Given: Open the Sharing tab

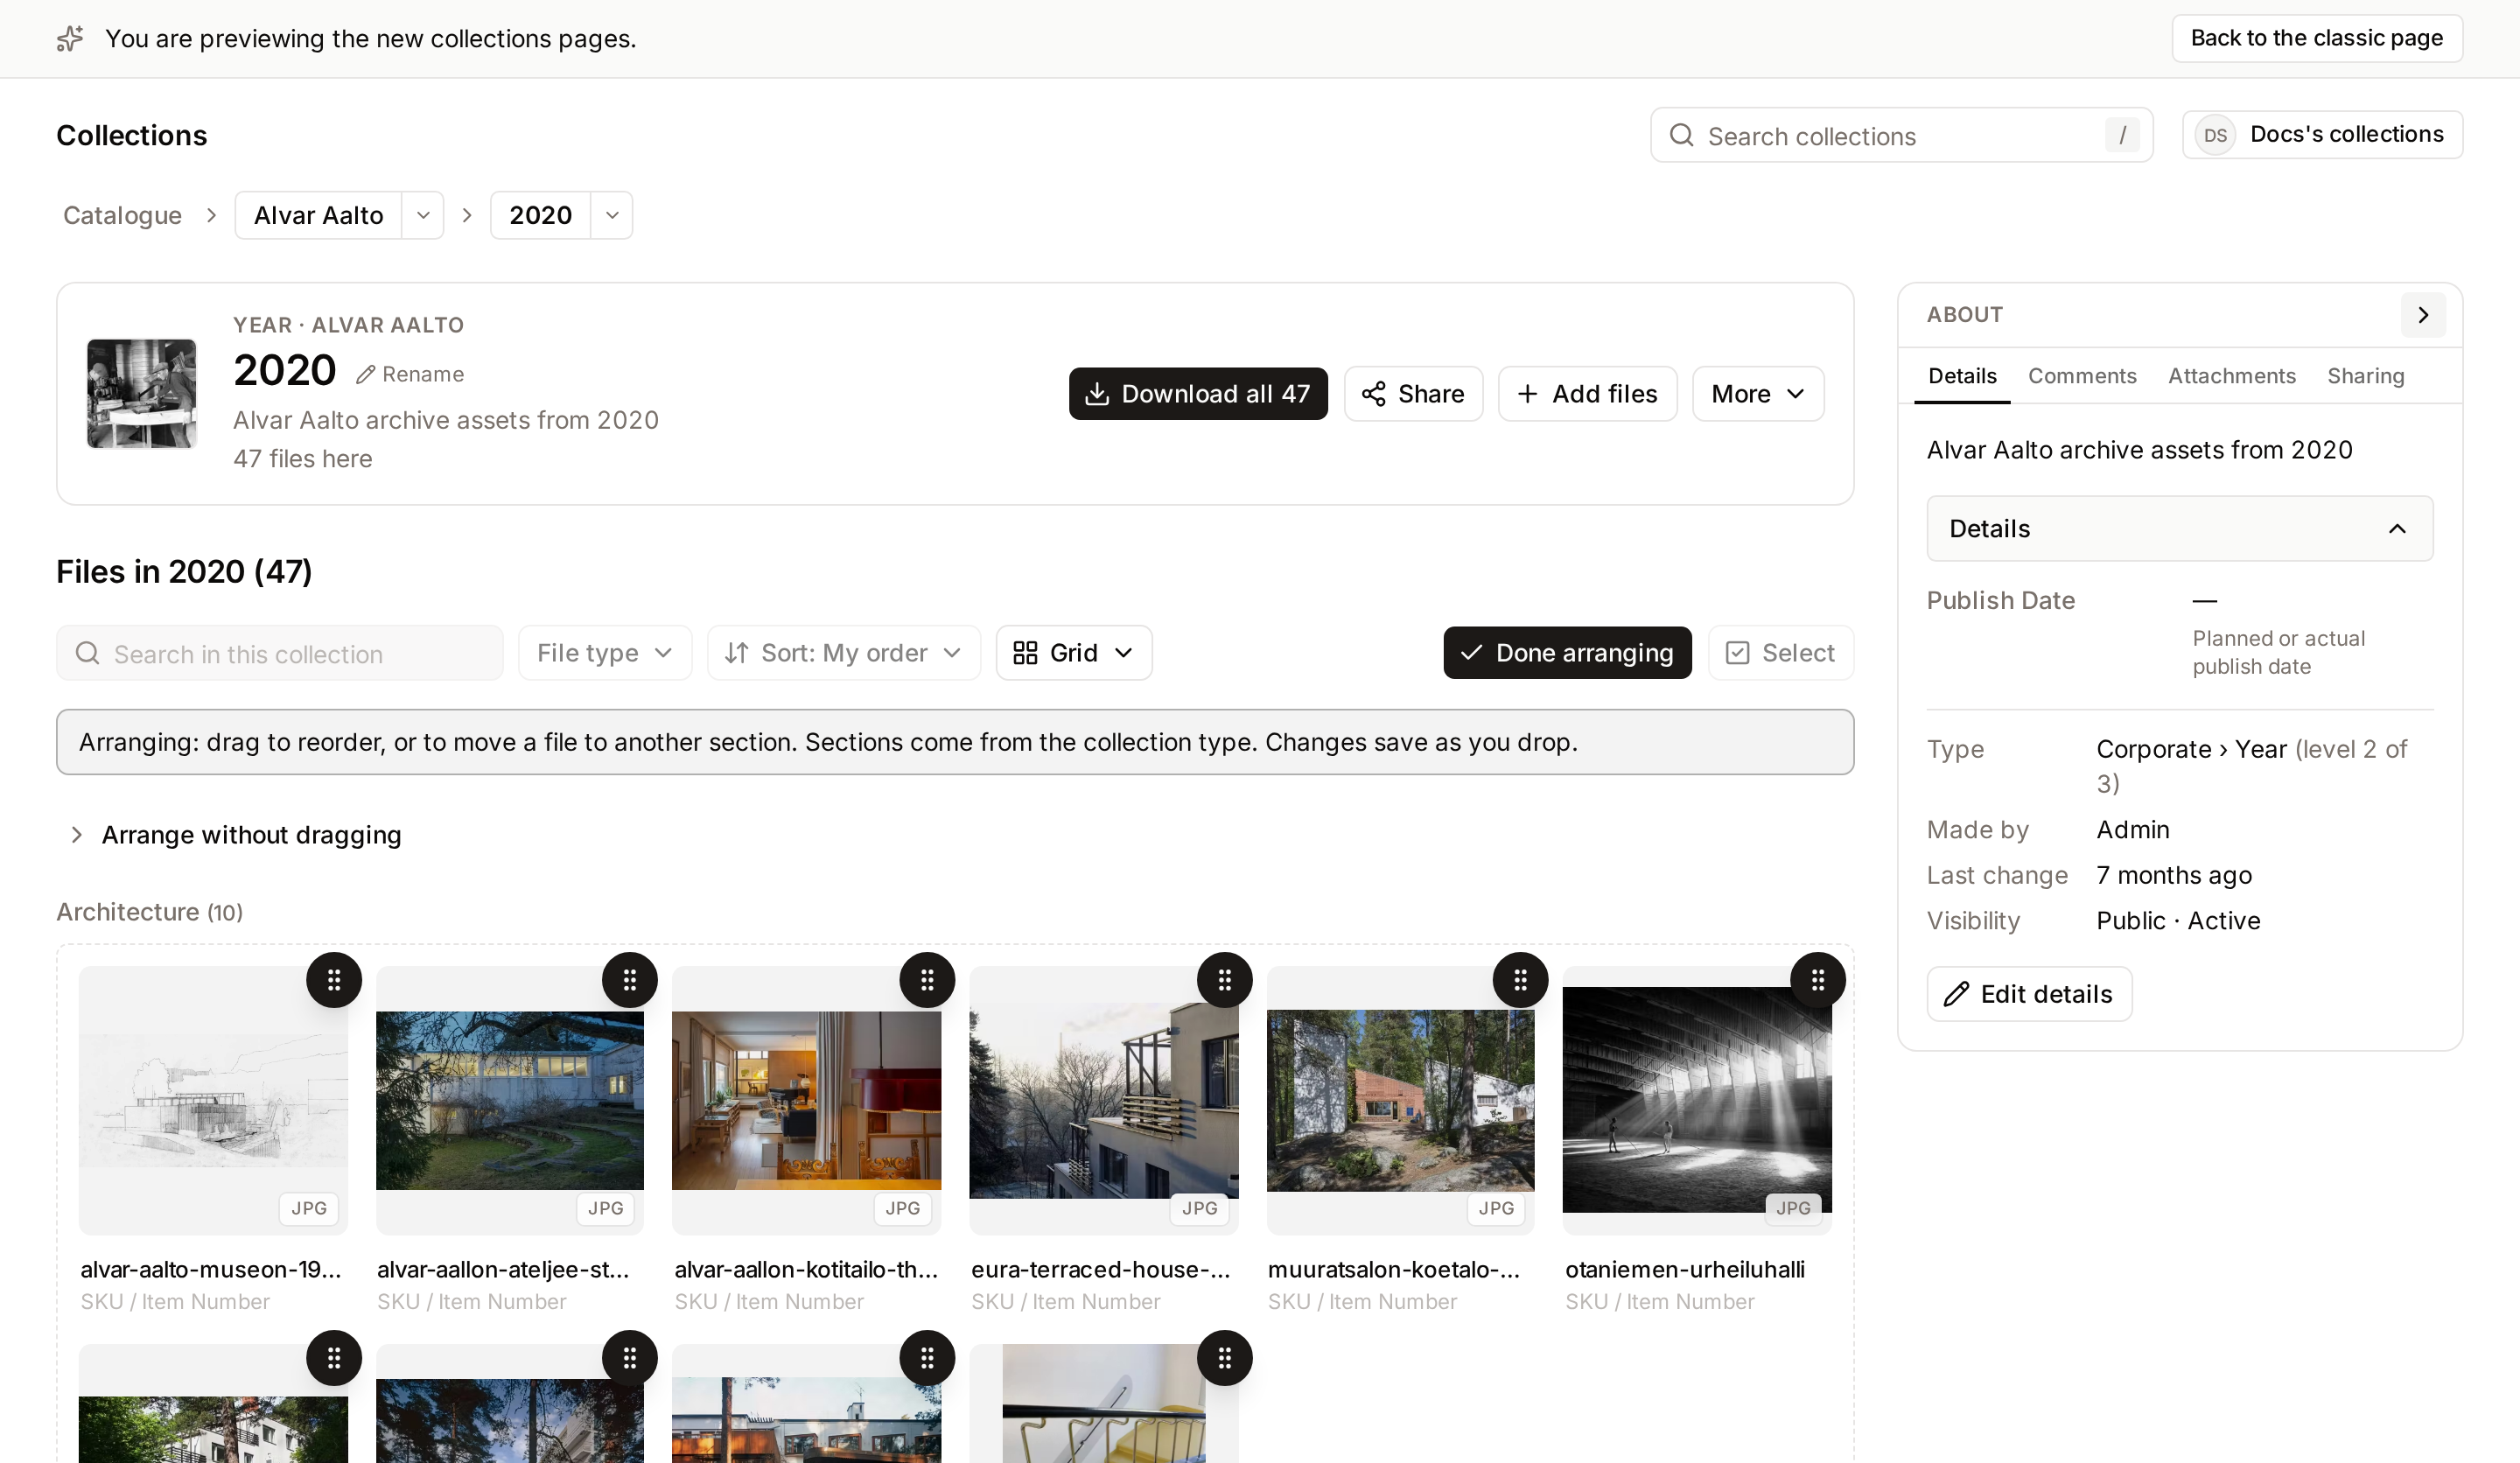Looking at the screenshot, I should 2365,376.
